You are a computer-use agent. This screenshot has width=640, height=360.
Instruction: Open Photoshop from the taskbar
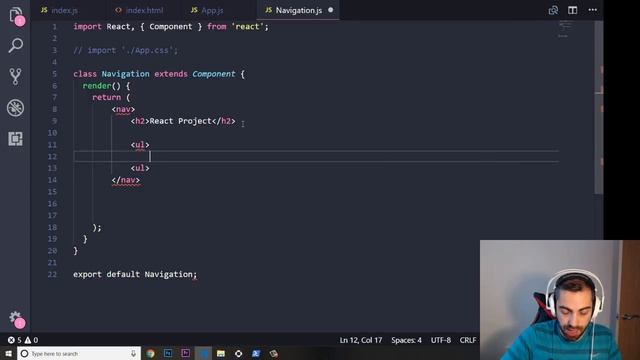point(168,353)
